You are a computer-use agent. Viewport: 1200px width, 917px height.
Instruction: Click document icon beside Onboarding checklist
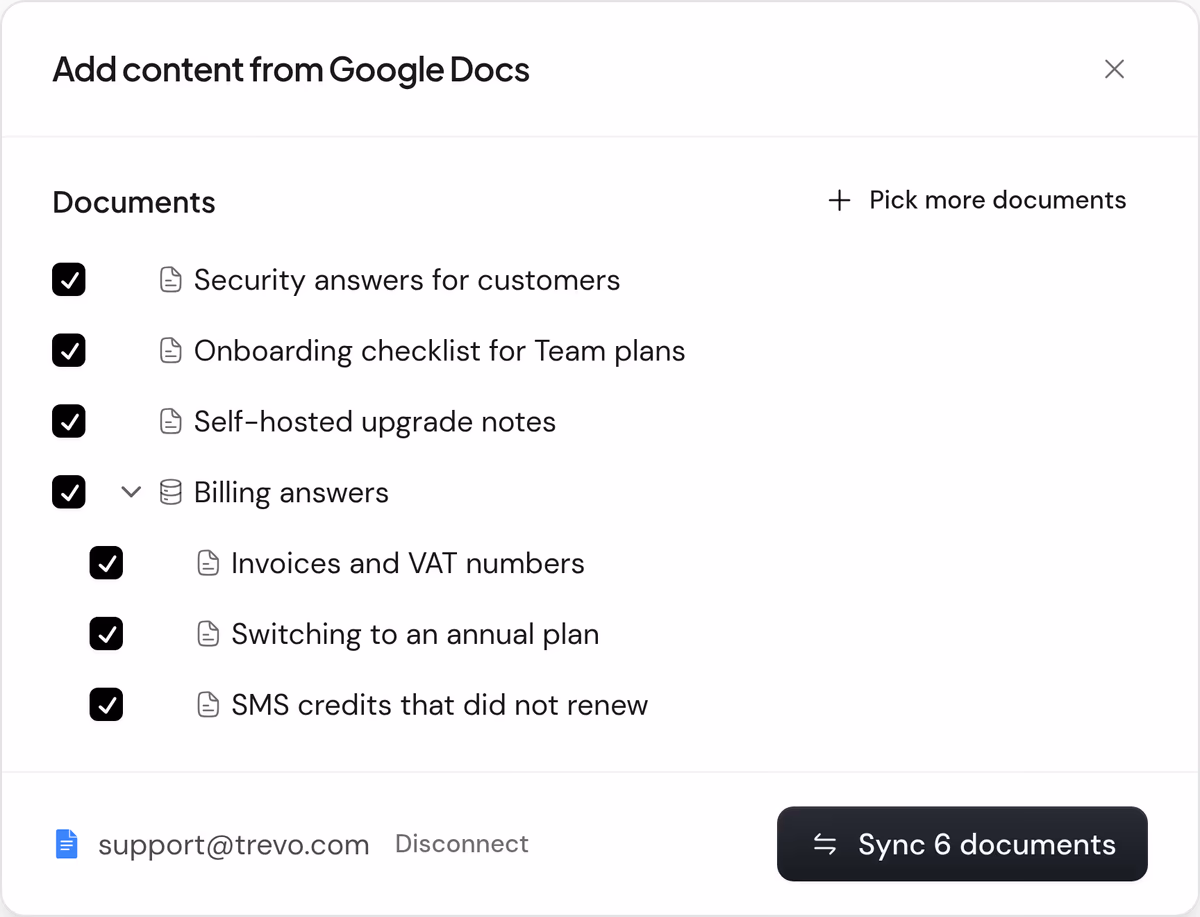[x=171, y=351]
